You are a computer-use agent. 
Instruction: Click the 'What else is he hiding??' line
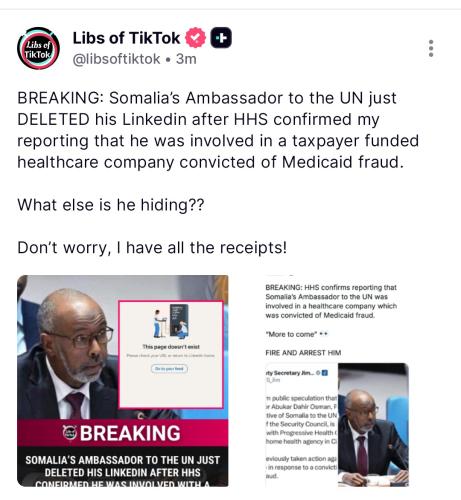pos(111,205)
